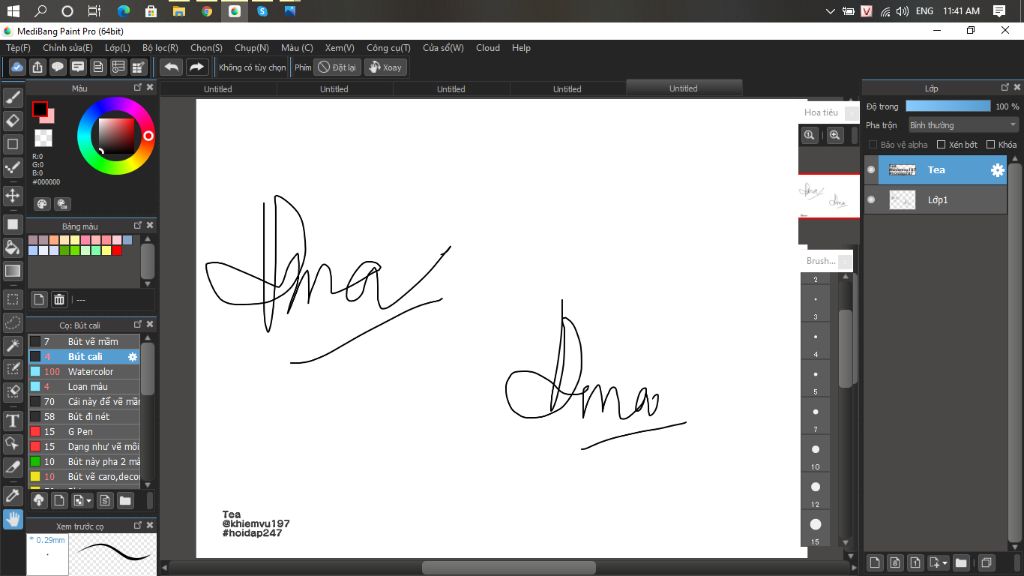This screenshot has height=576, width=1024.
Task: Select the Watercolor brush
Action: 84,372
